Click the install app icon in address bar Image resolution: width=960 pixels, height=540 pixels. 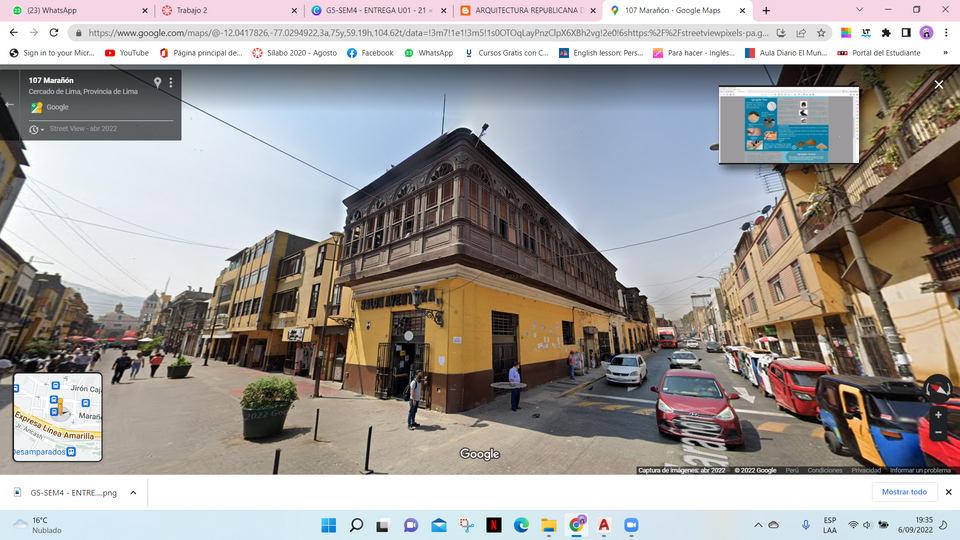[x=781, y=32]
